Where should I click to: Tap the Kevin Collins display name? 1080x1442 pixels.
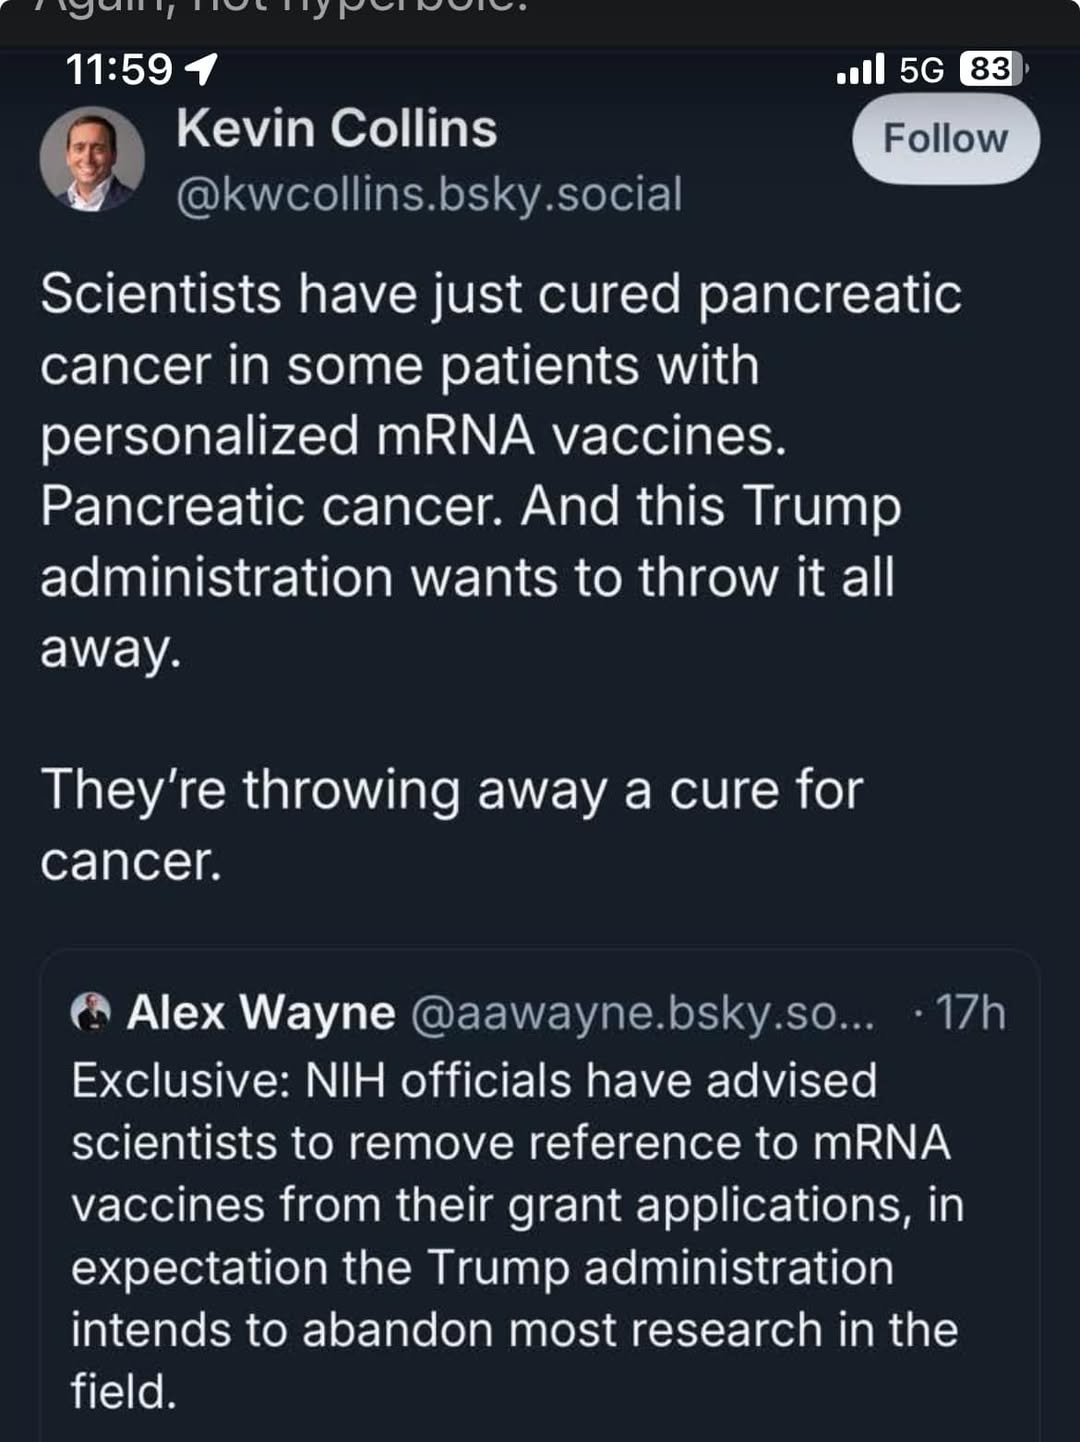point(336,129)
